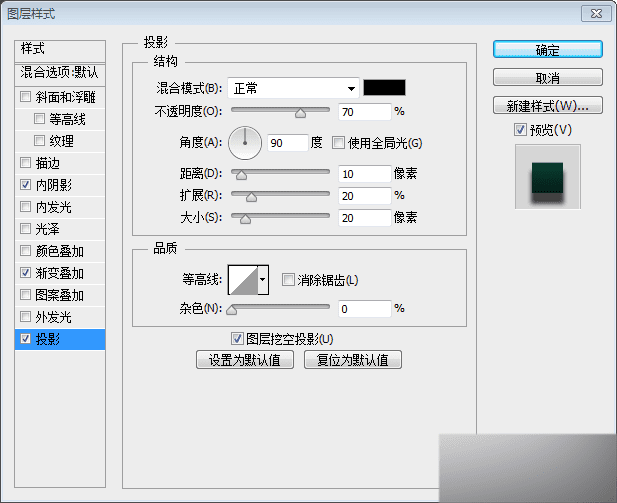Open the 渐变叠加 settings page
The height and width of the screenshot is (503, 617).
pos(59,273)
